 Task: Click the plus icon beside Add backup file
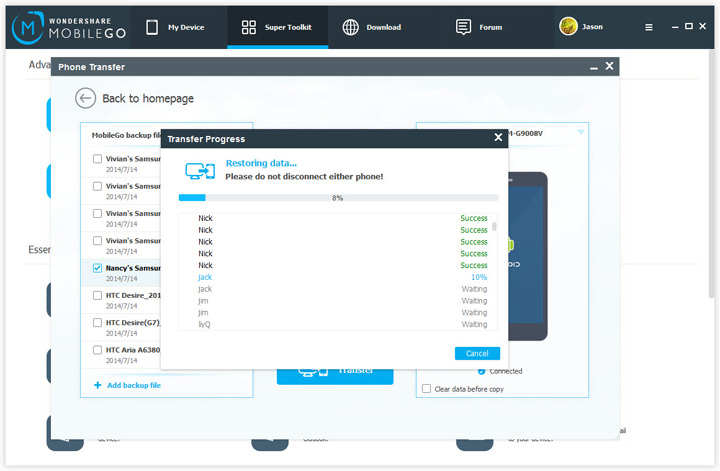(97, 385)
